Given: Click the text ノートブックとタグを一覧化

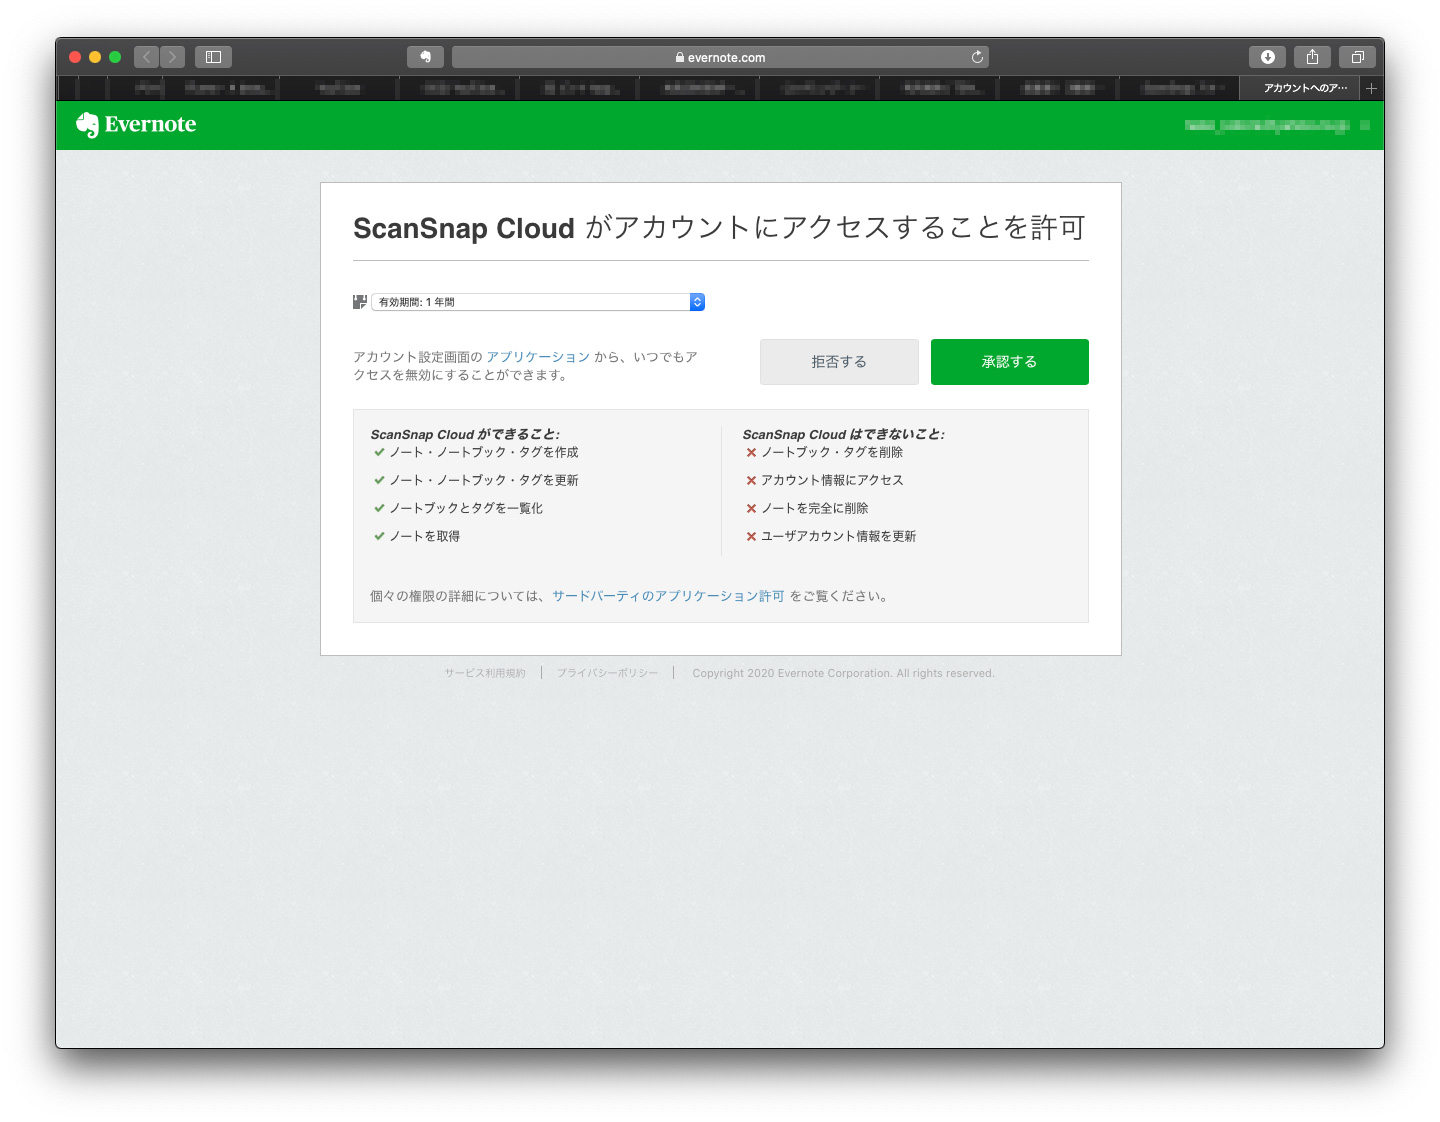Looking at the screenshot, I should pos(466,508).
